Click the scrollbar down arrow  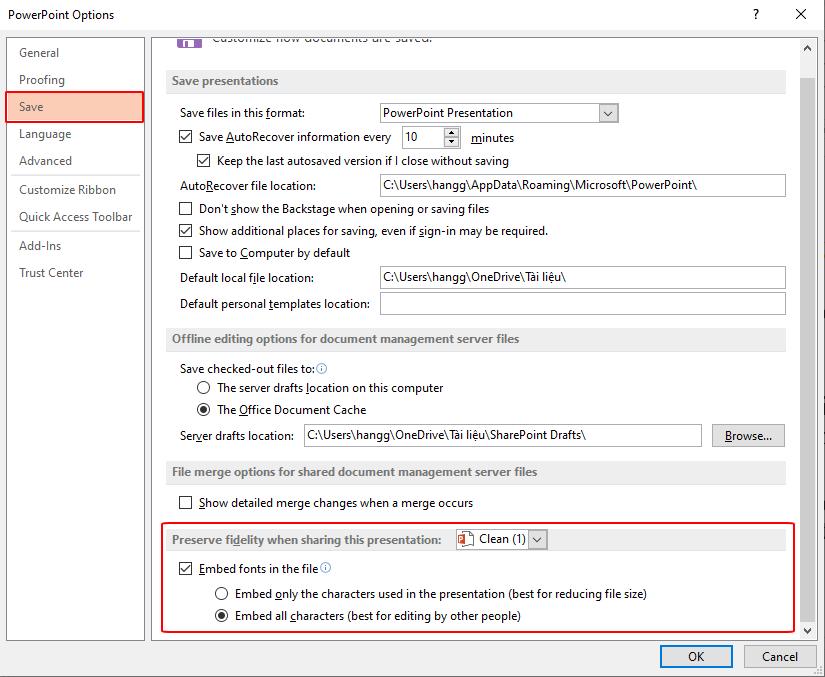click(807, 630)
